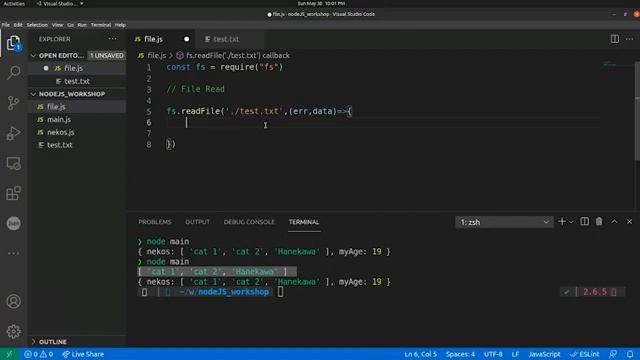Open the feedback icon in status bar
640x360 pixels.
(613, 354)
